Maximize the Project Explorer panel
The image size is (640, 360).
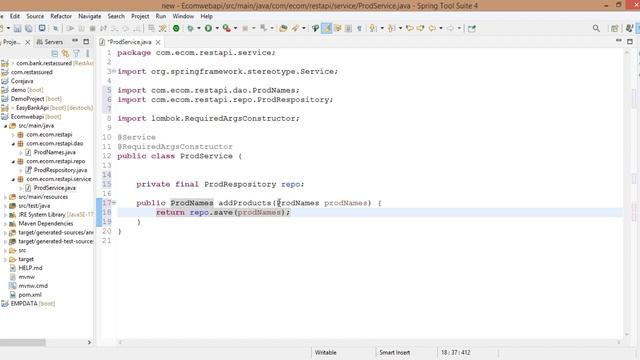point(86,41)
